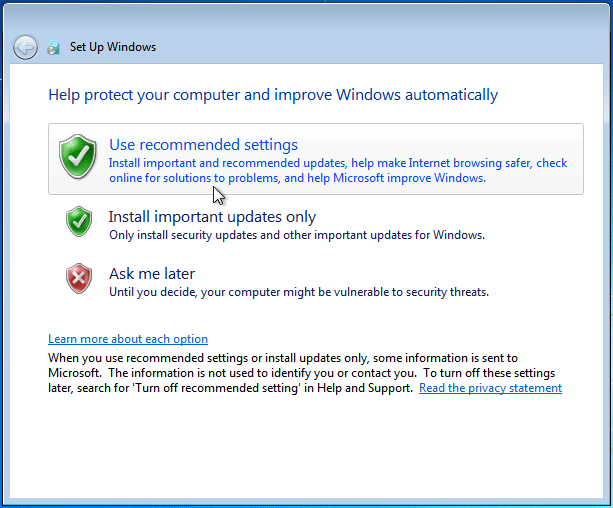Click the back arrow button
The height and width of the screenshot is (508, 613).
25,47
